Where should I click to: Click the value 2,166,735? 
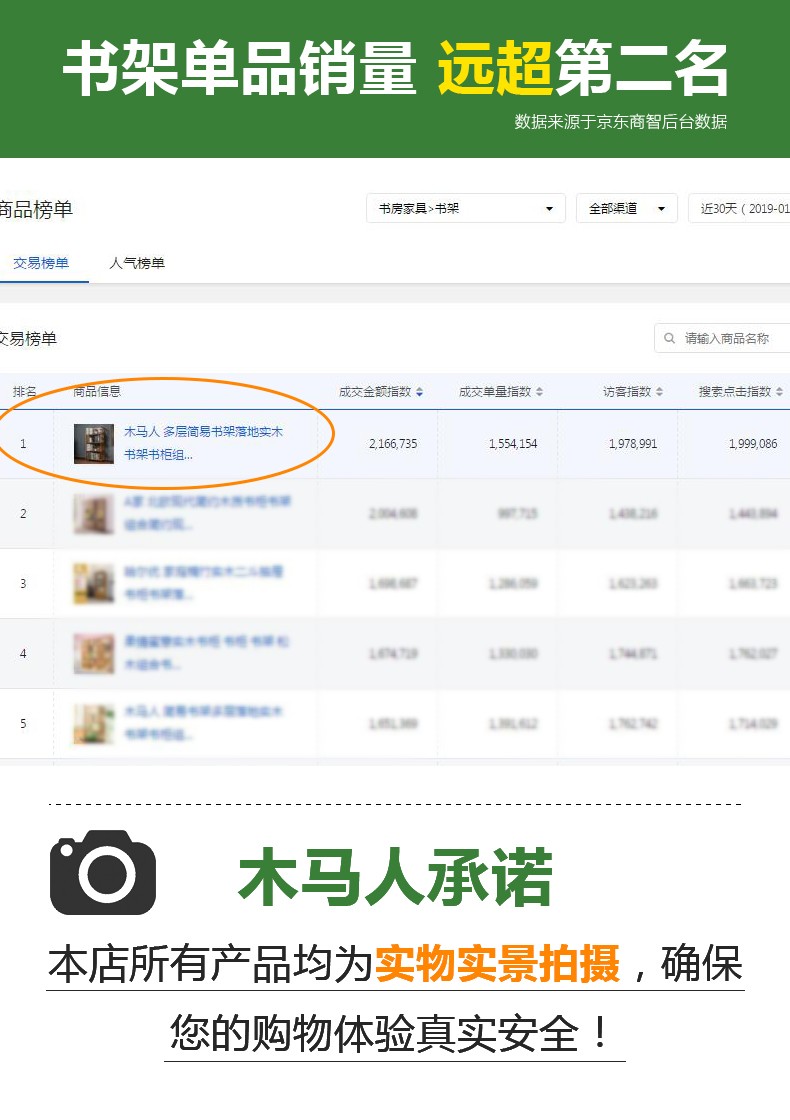tap(393, 444)
